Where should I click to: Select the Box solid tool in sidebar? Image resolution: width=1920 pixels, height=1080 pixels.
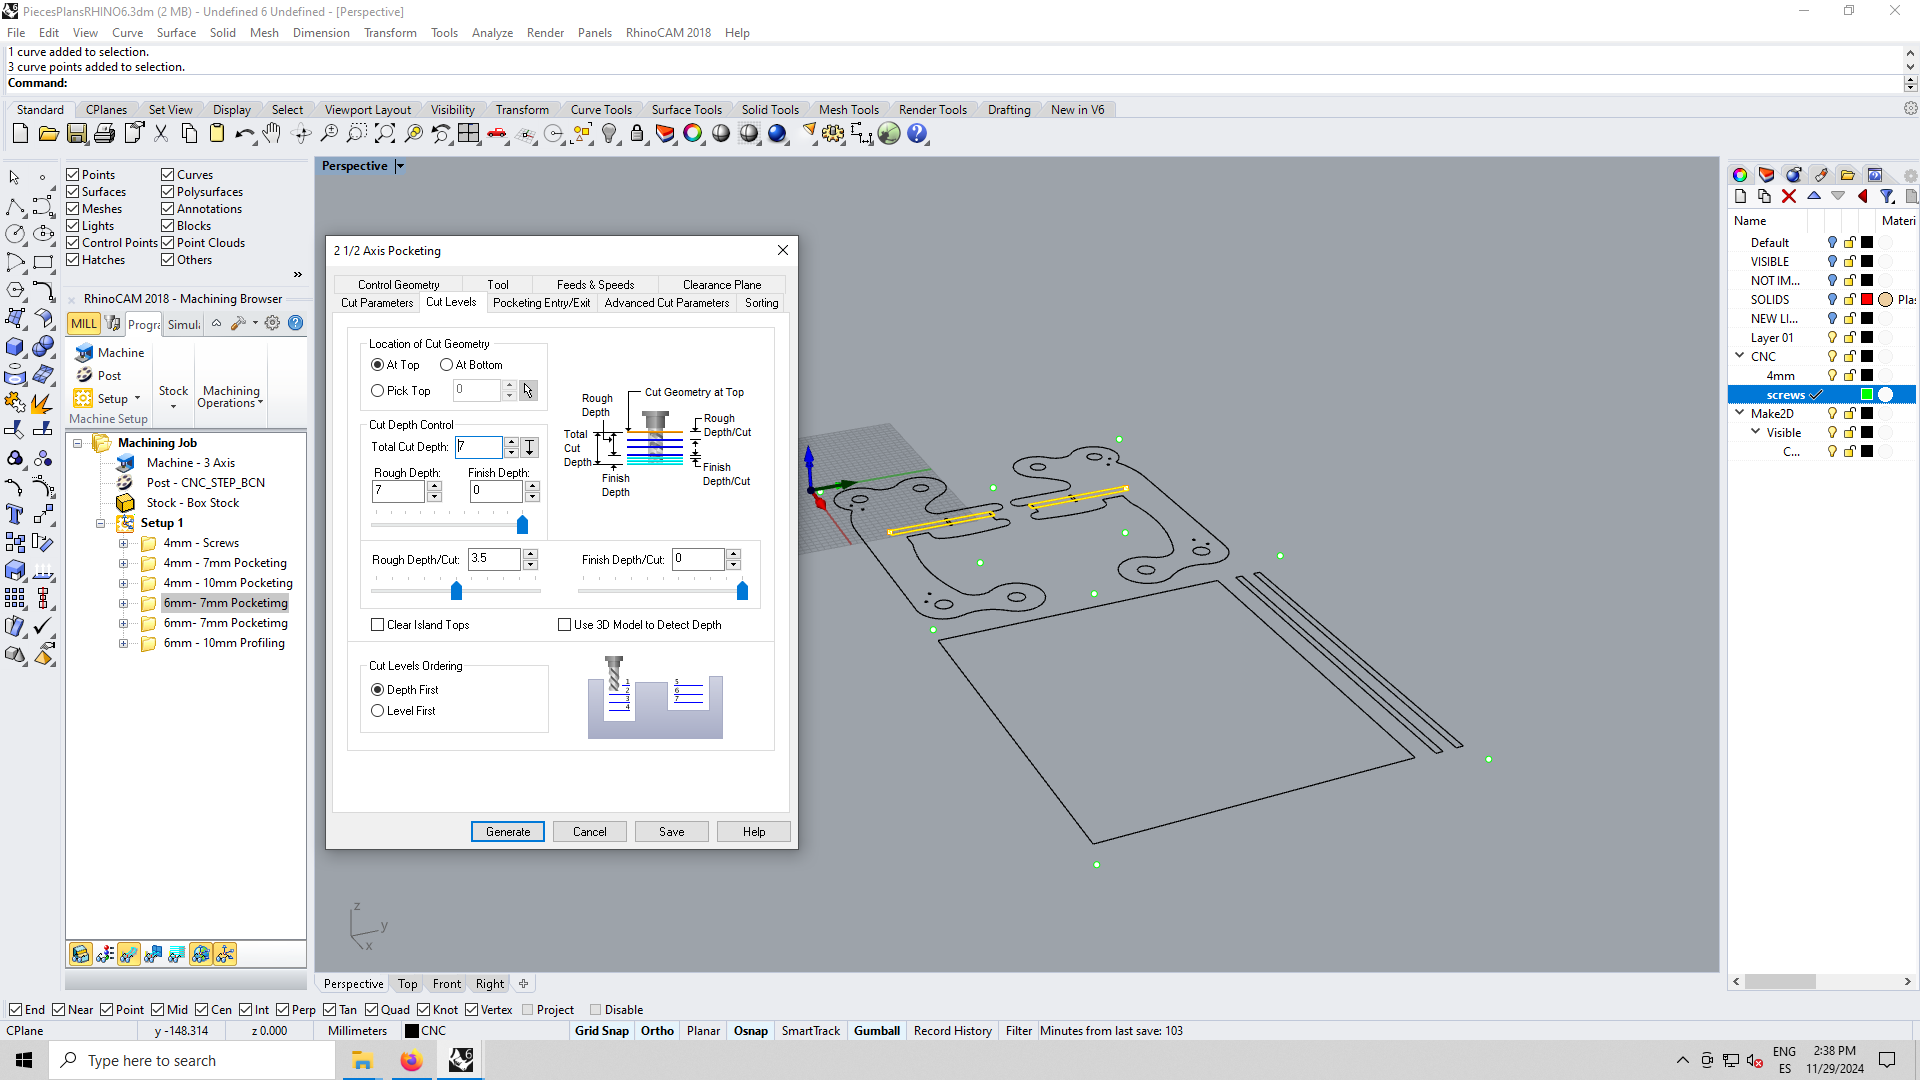15,346
